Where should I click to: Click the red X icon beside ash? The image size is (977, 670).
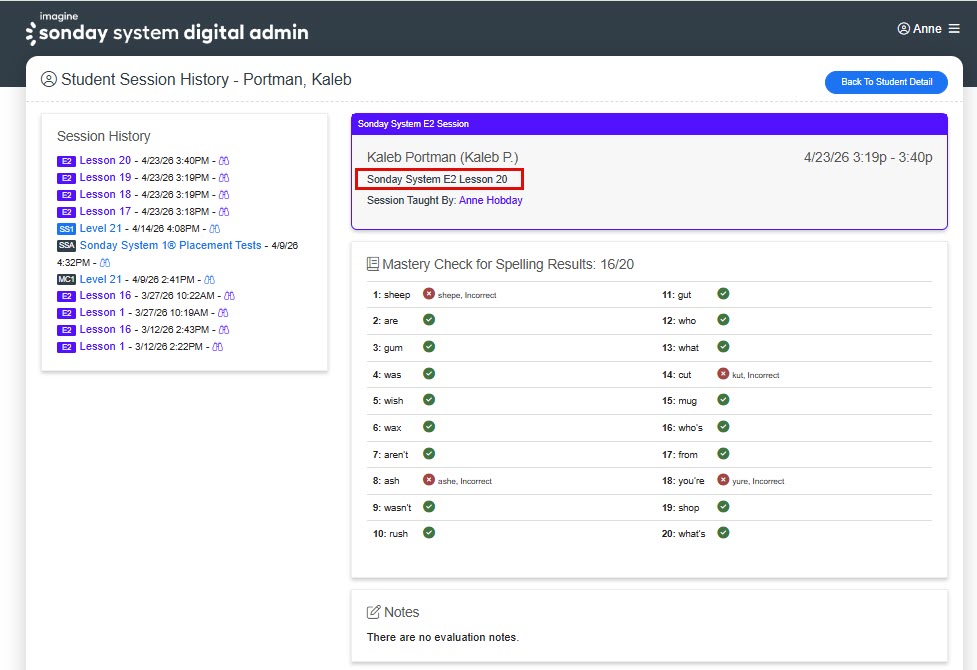pos(429,480)
